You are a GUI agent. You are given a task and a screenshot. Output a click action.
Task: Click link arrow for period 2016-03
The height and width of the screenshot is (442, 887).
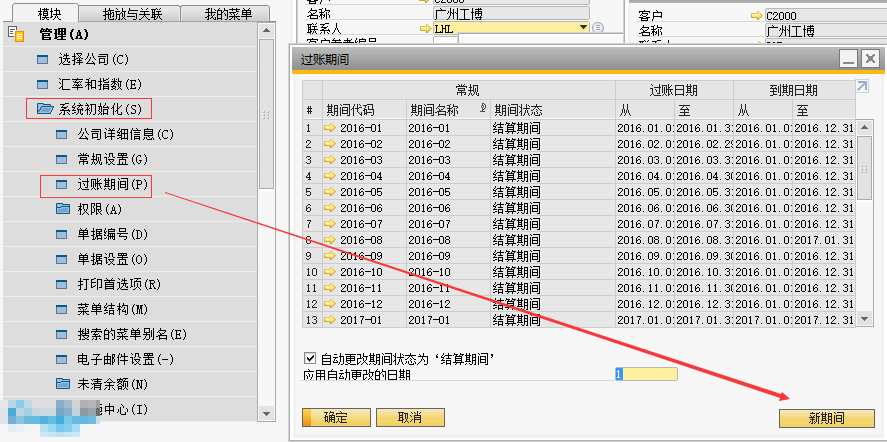click(330, 160)
